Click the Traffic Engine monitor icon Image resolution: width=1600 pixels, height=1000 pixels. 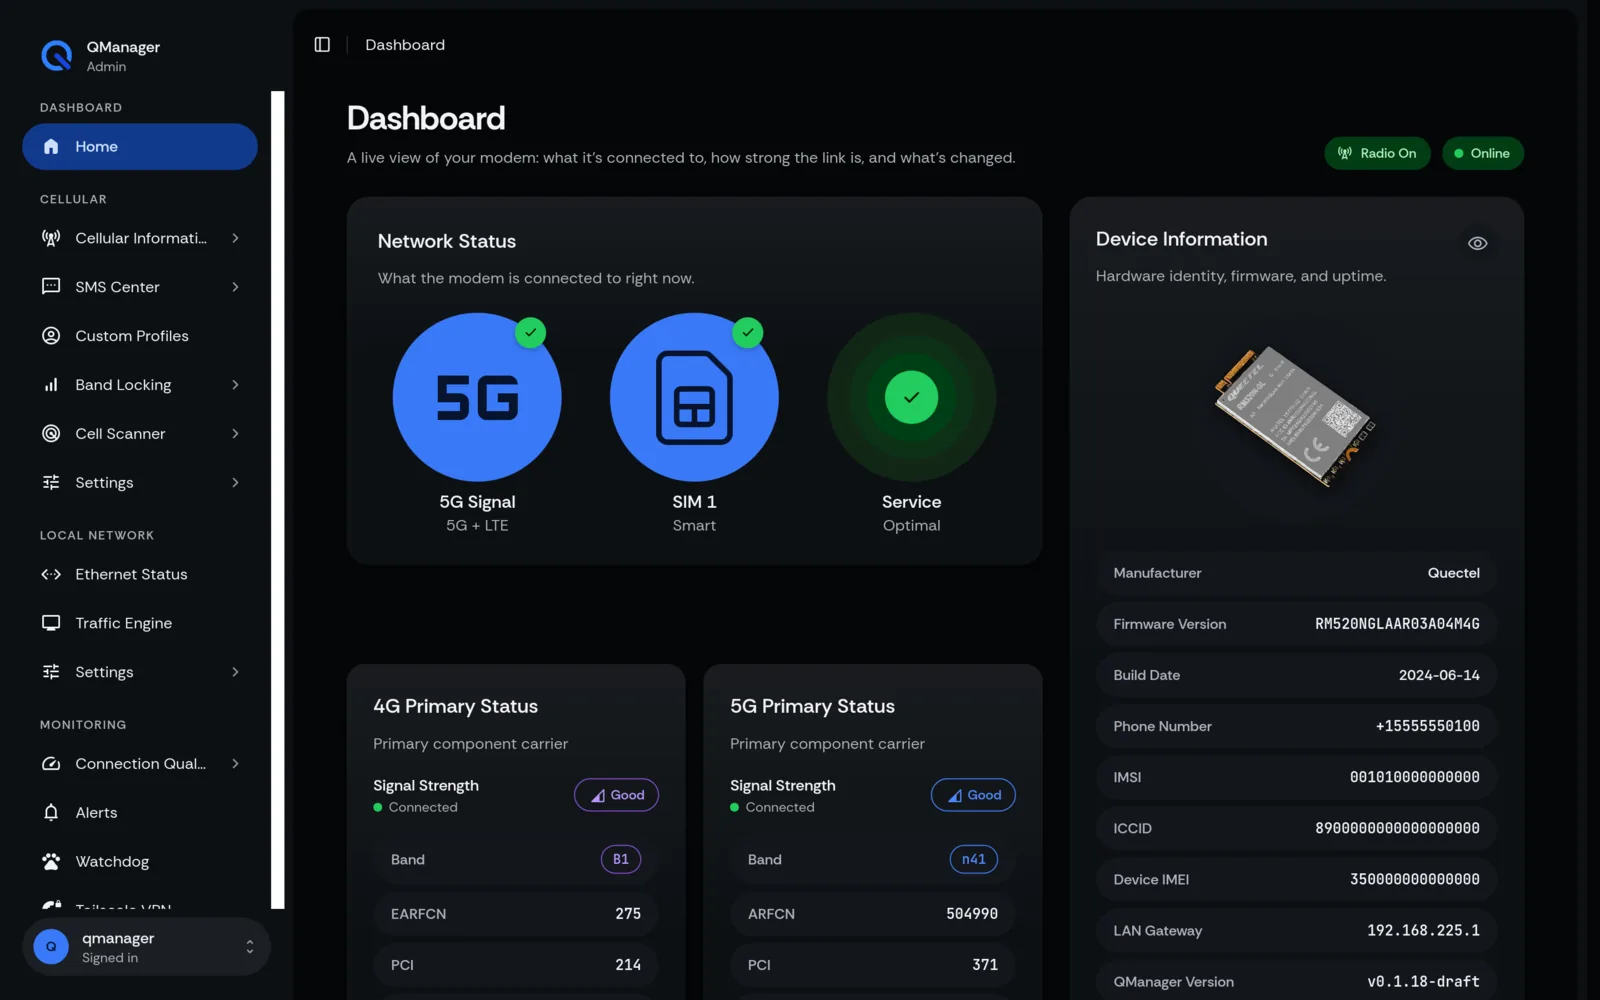51,623
